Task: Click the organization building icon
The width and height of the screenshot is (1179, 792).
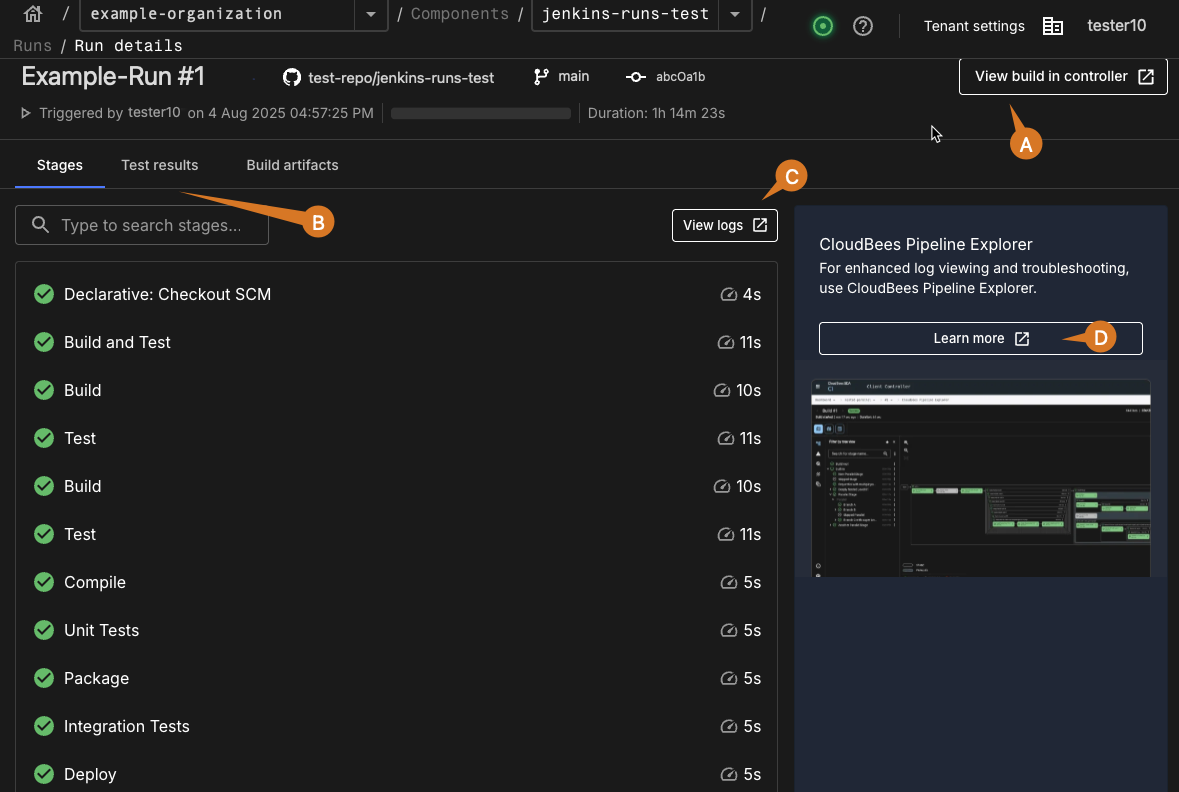Action: 1053,26
